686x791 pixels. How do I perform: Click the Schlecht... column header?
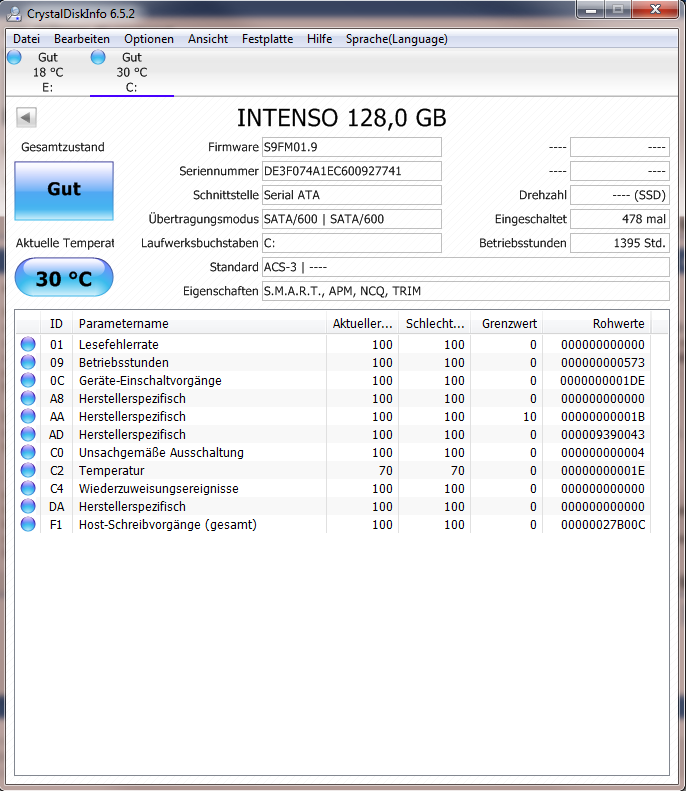tap(434, 323)
